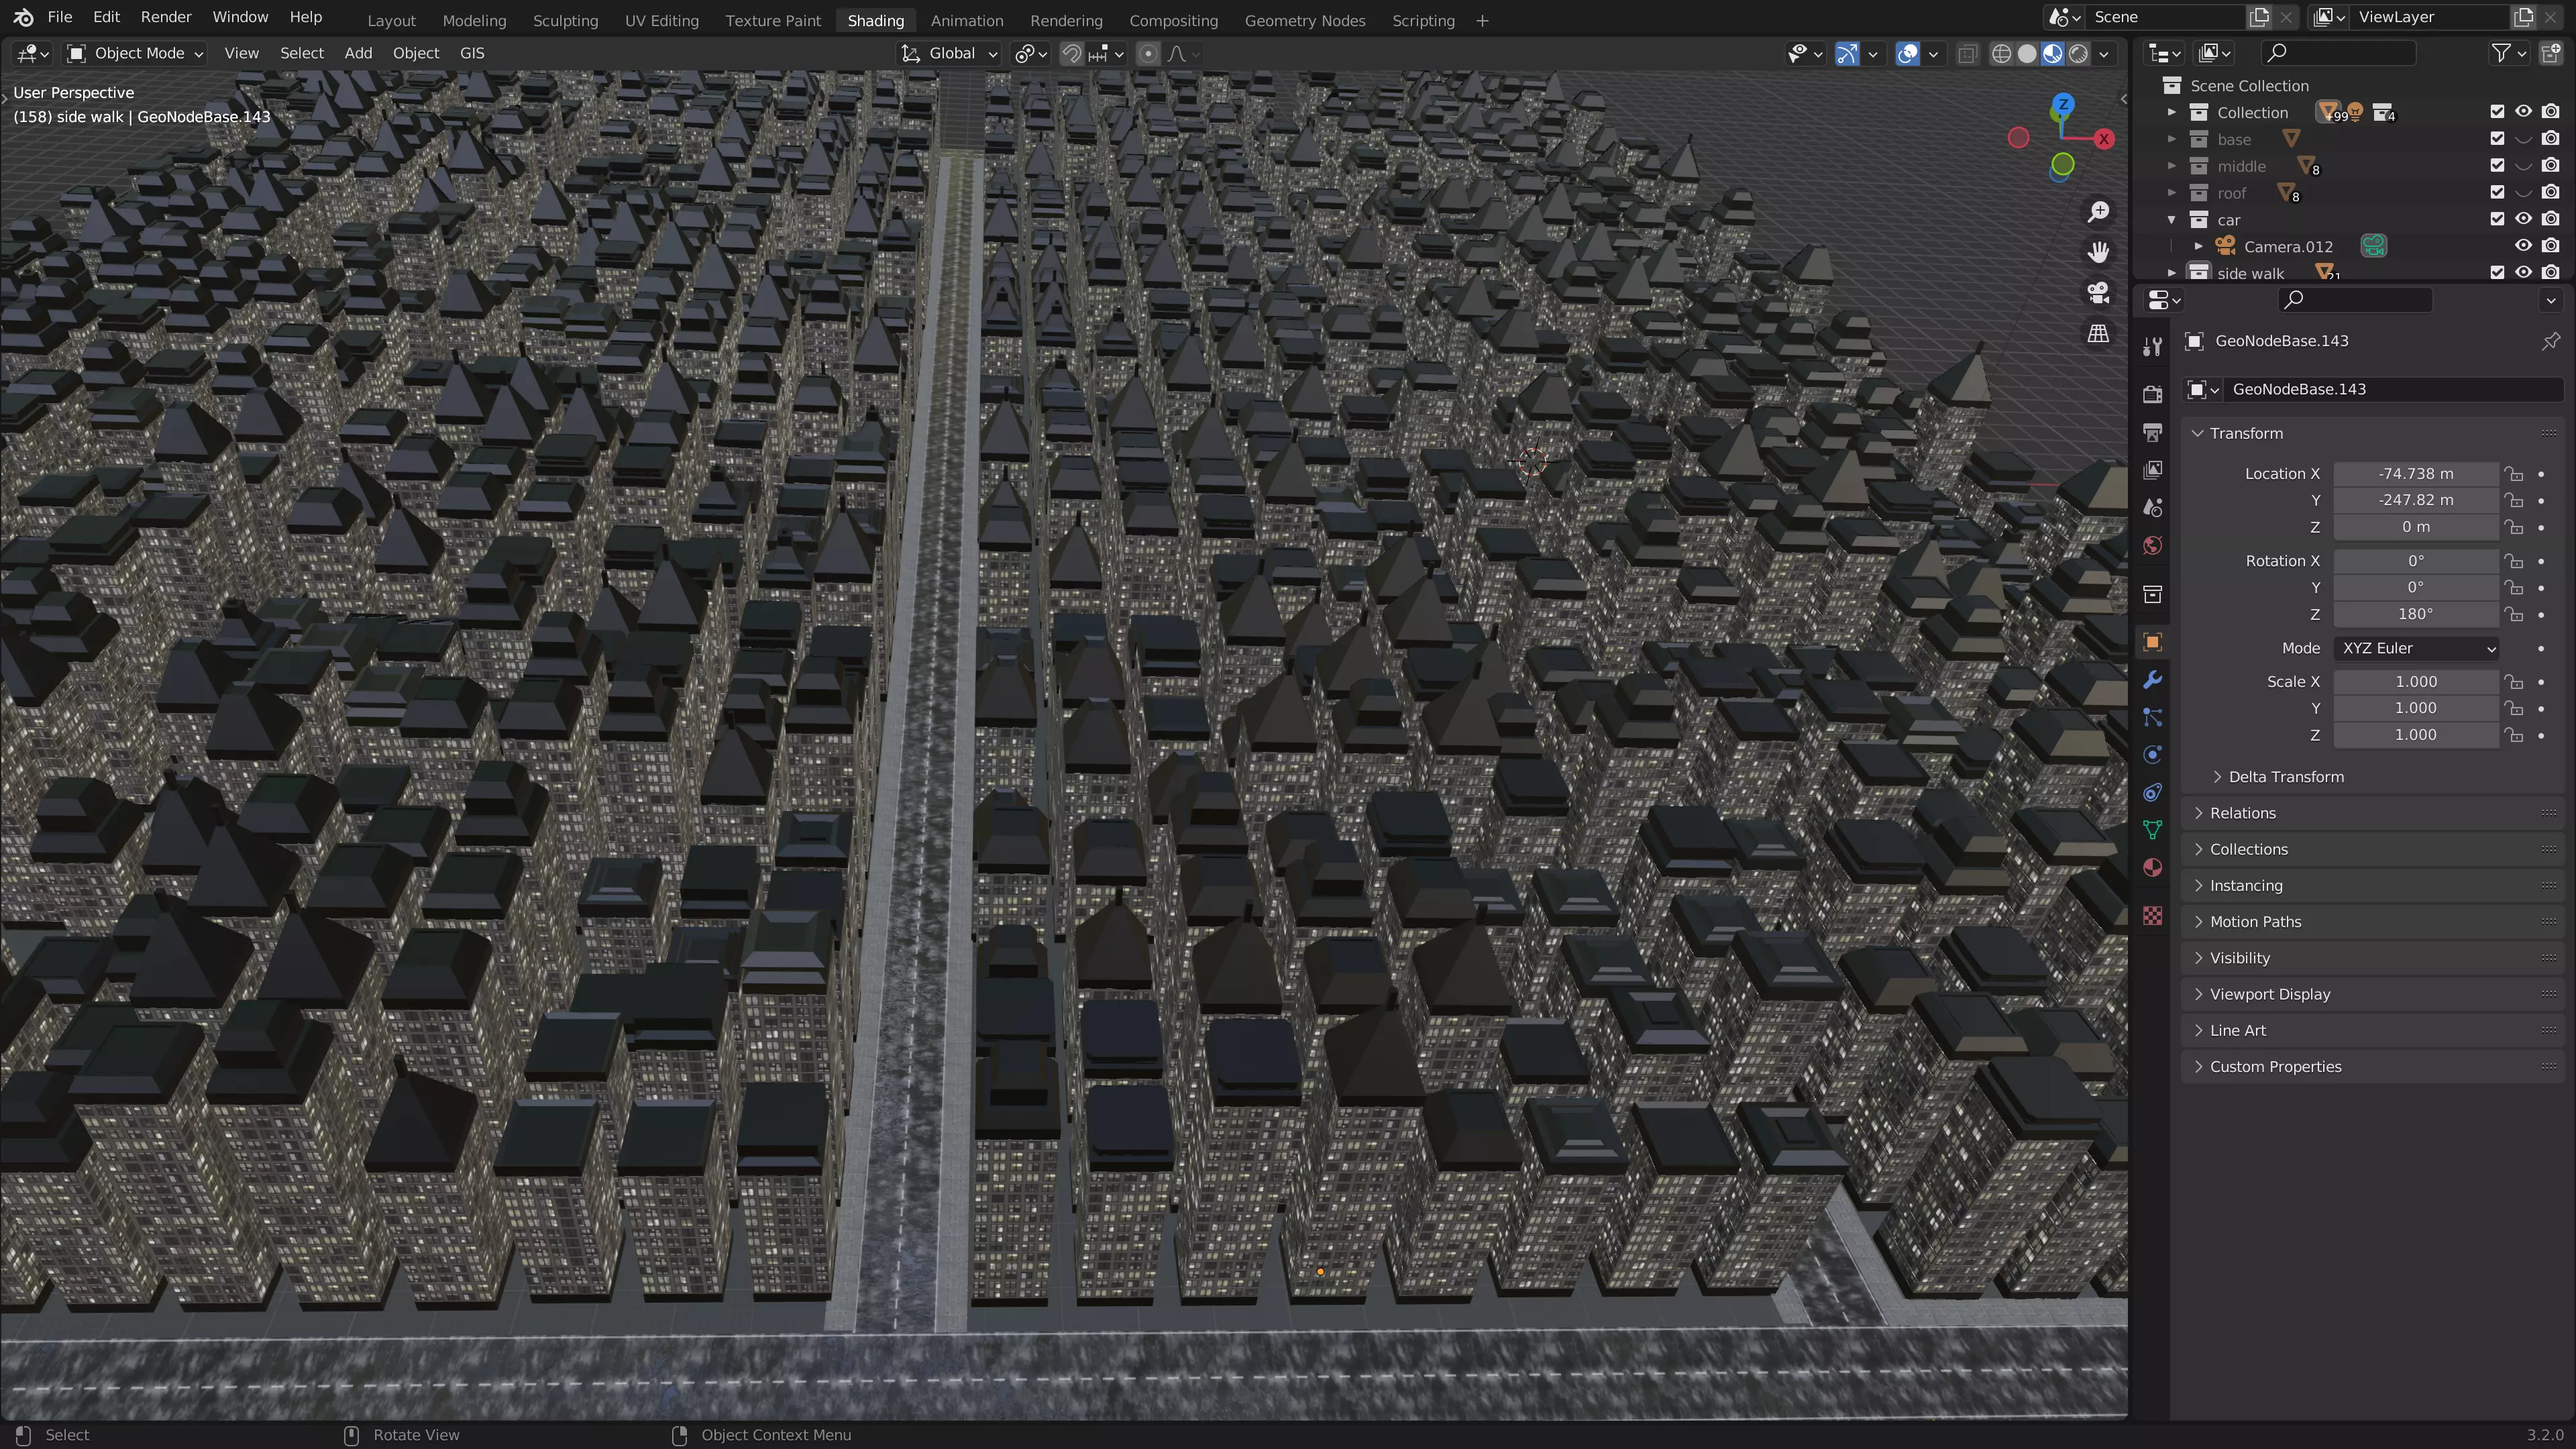Open the Particles properties tab

point(2152,717)
